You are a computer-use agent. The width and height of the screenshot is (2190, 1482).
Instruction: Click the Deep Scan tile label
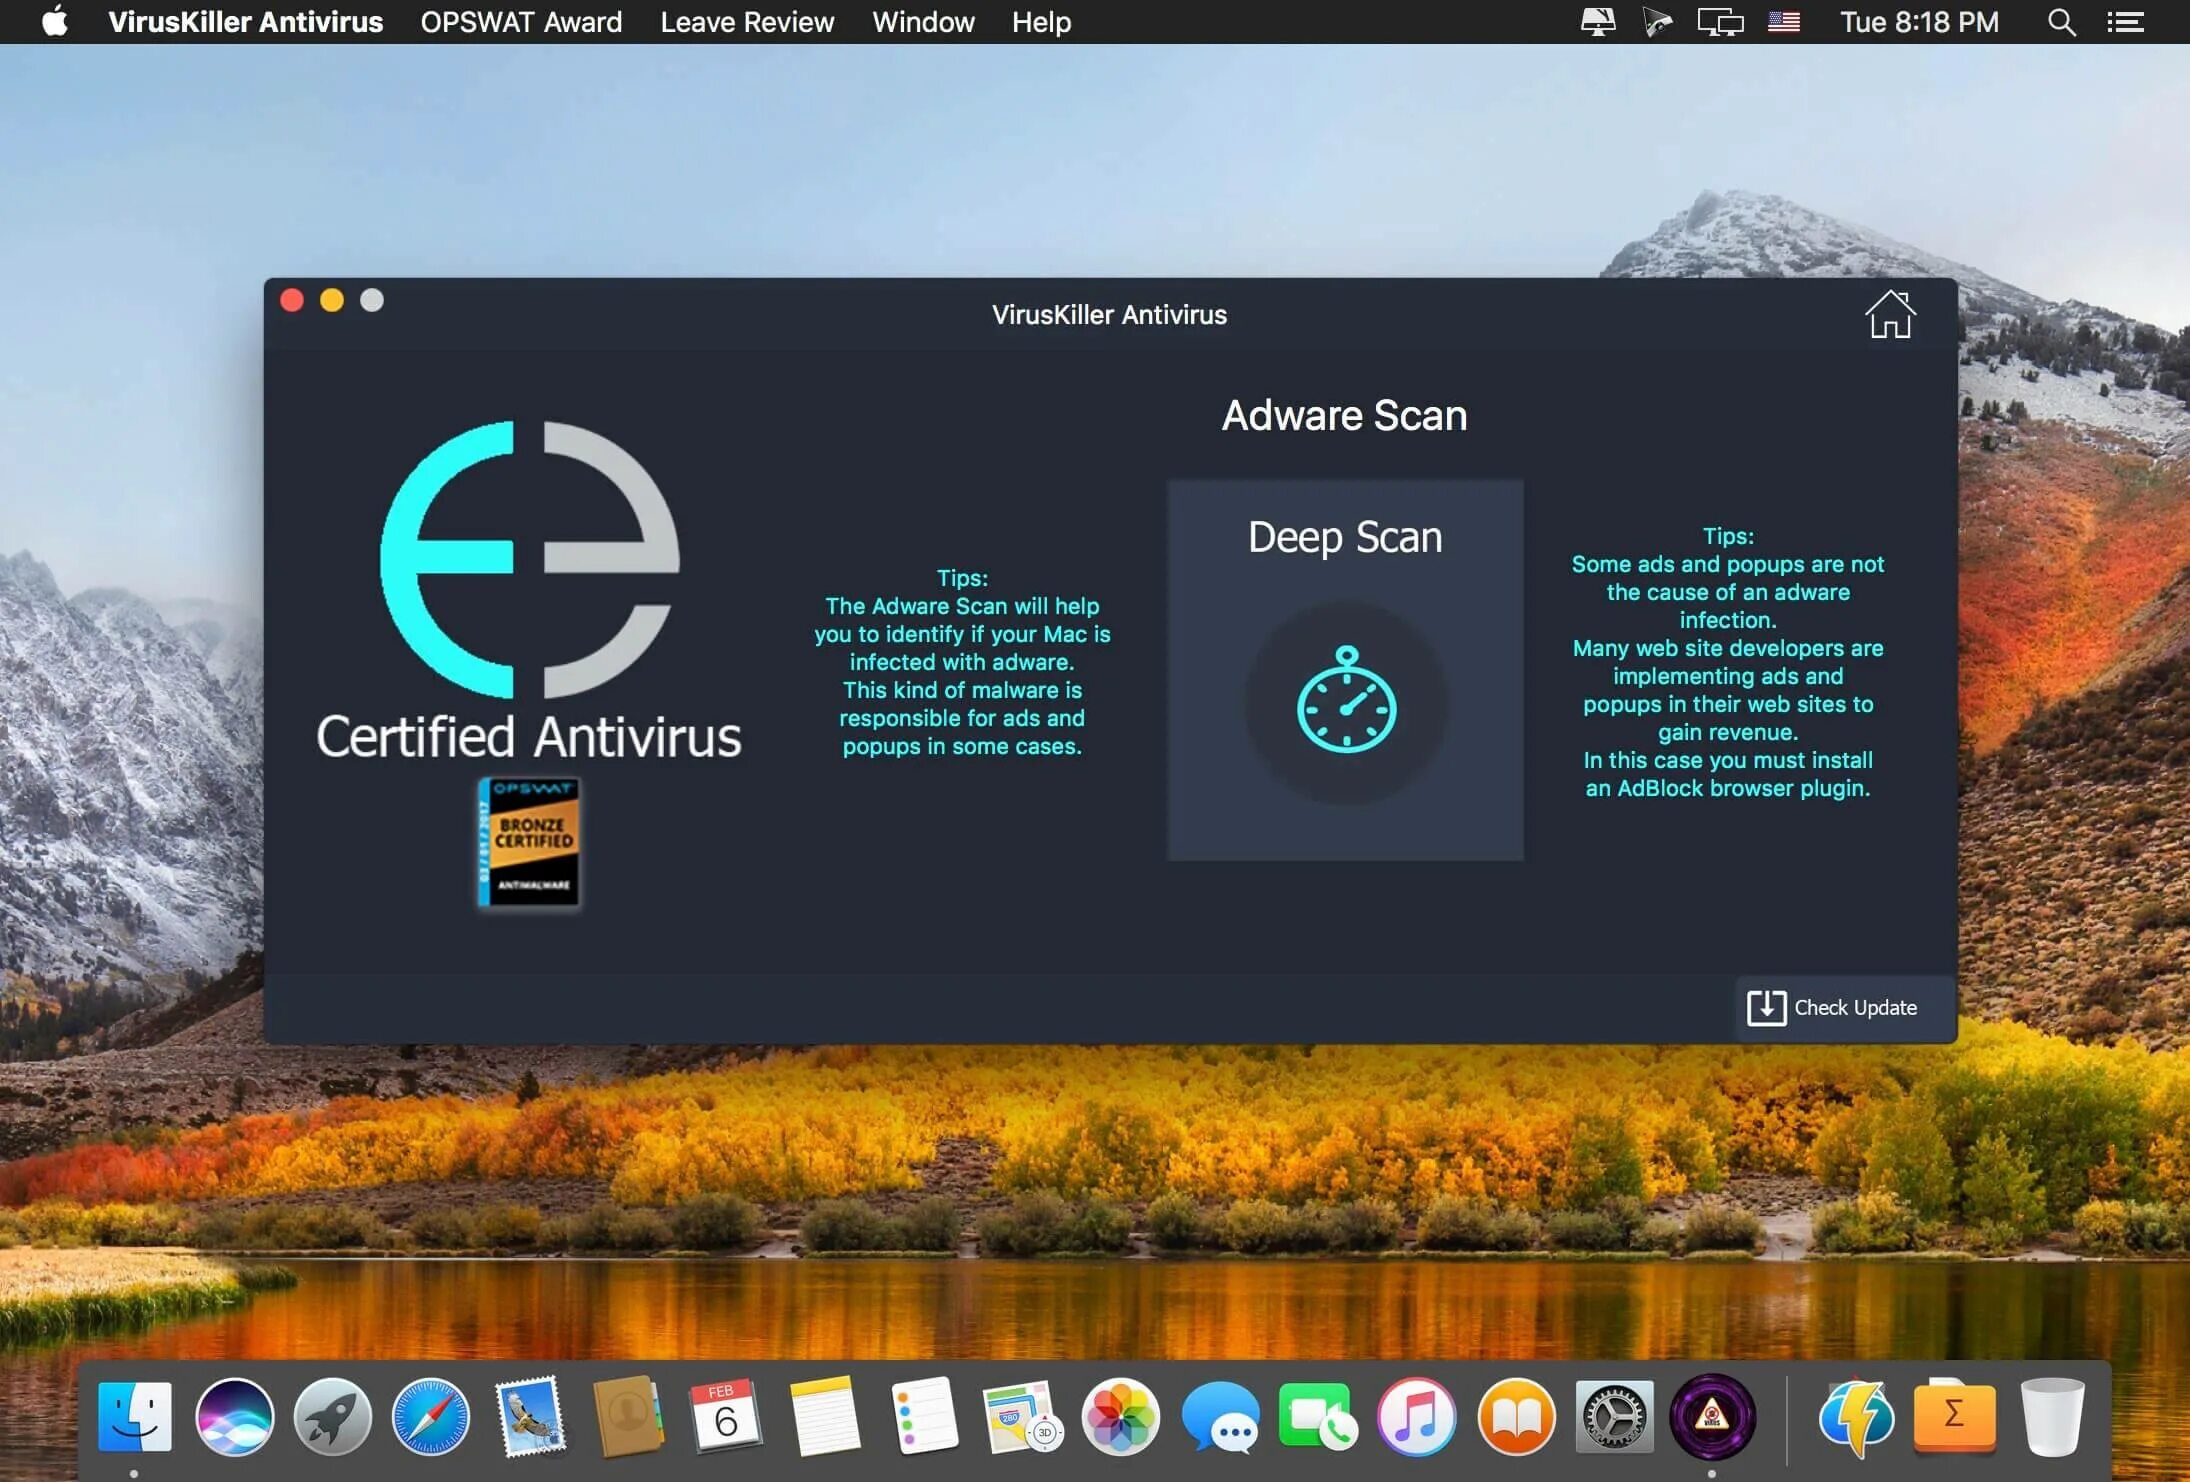coord(1345,538)
